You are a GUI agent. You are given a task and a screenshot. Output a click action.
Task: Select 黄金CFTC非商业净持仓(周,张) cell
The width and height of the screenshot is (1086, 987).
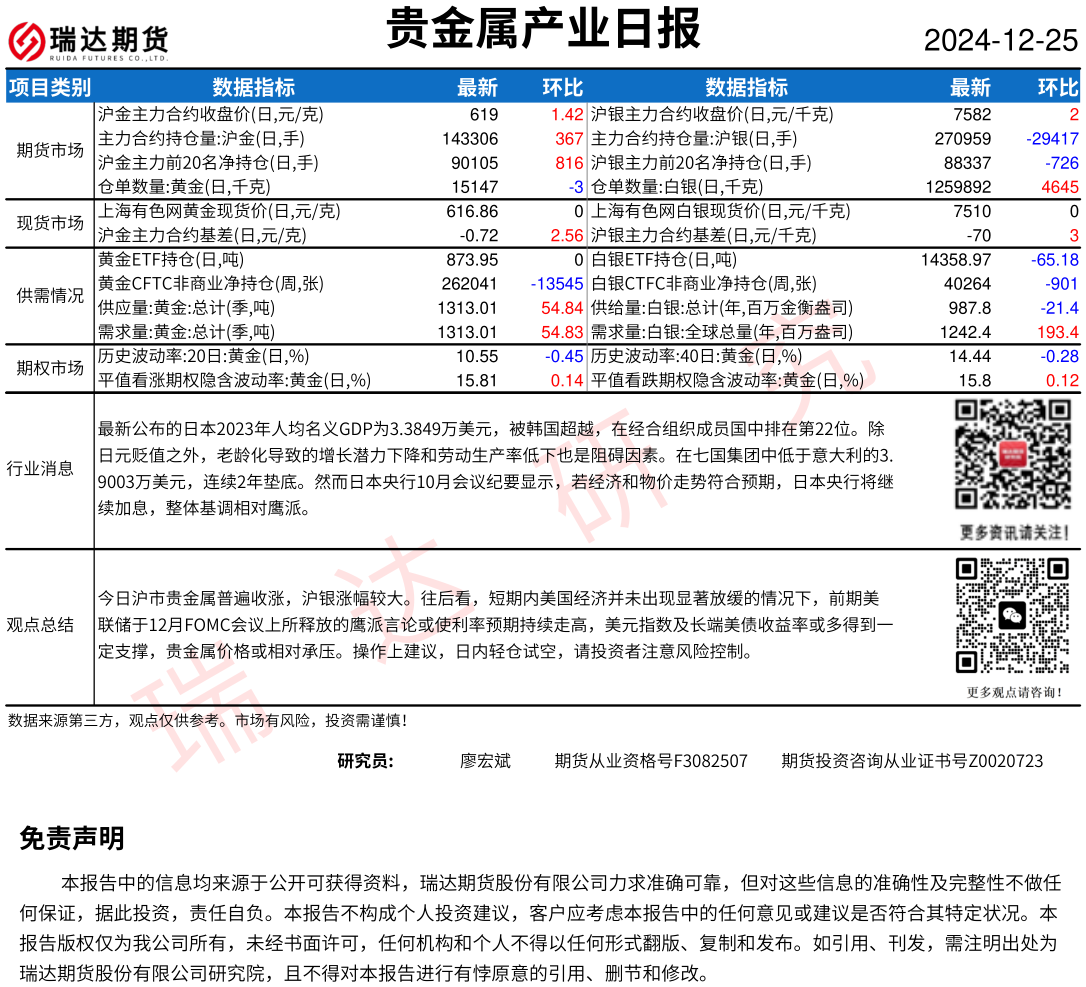(211, 284)
